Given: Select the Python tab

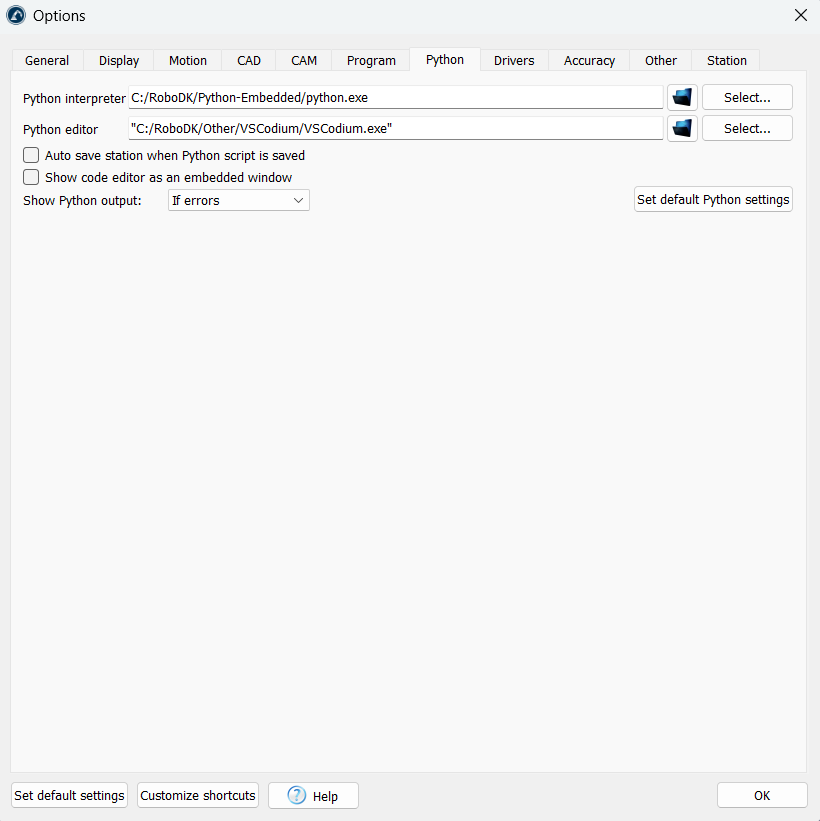Looking at the screenshot, I should pos(445,60).
